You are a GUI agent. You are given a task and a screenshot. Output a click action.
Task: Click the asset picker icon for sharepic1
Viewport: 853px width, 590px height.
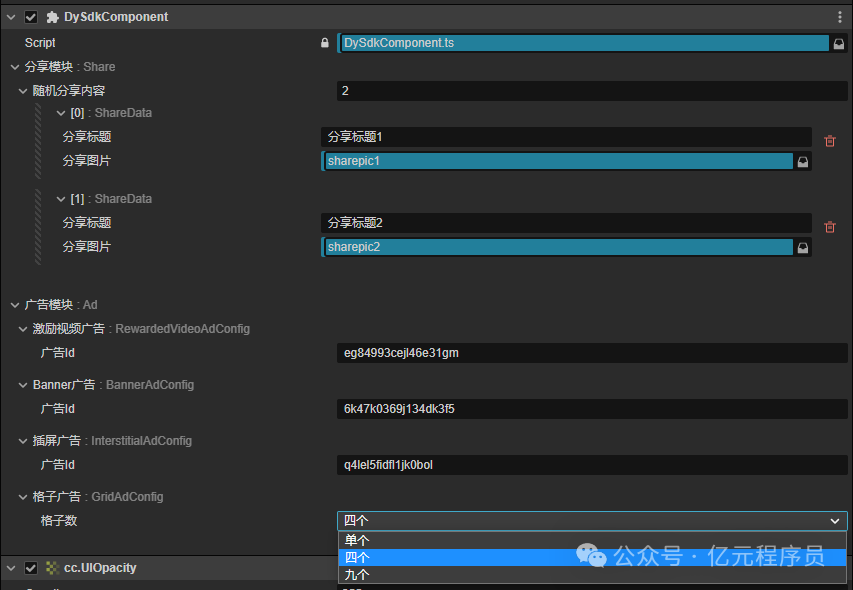point(802,162)
